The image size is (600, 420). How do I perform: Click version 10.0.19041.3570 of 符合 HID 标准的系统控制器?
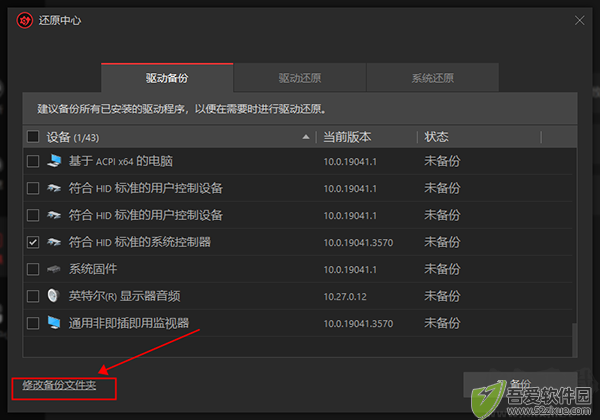pos(358,243)
